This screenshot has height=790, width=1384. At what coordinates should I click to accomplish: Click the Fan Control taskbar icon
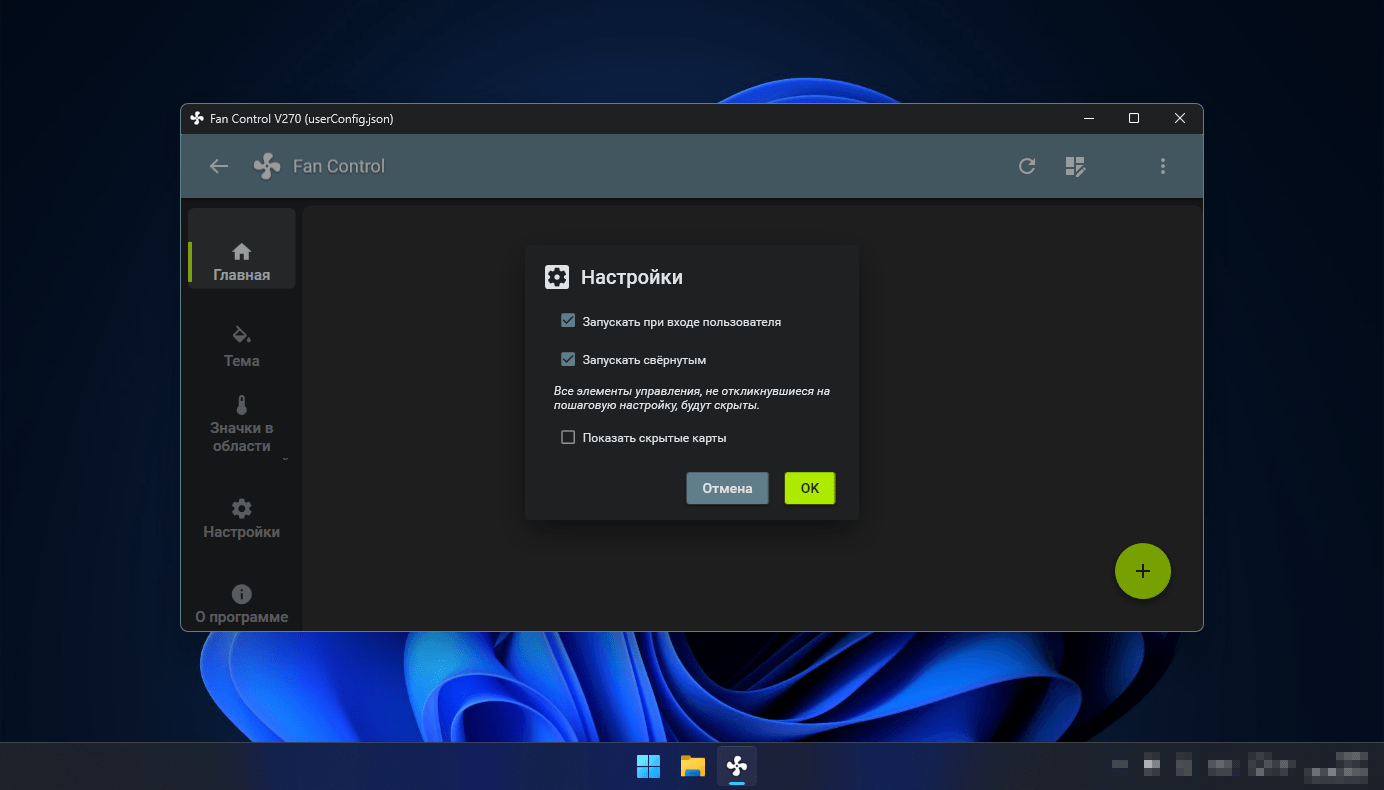pyautogui.click(x=737, y=766)
